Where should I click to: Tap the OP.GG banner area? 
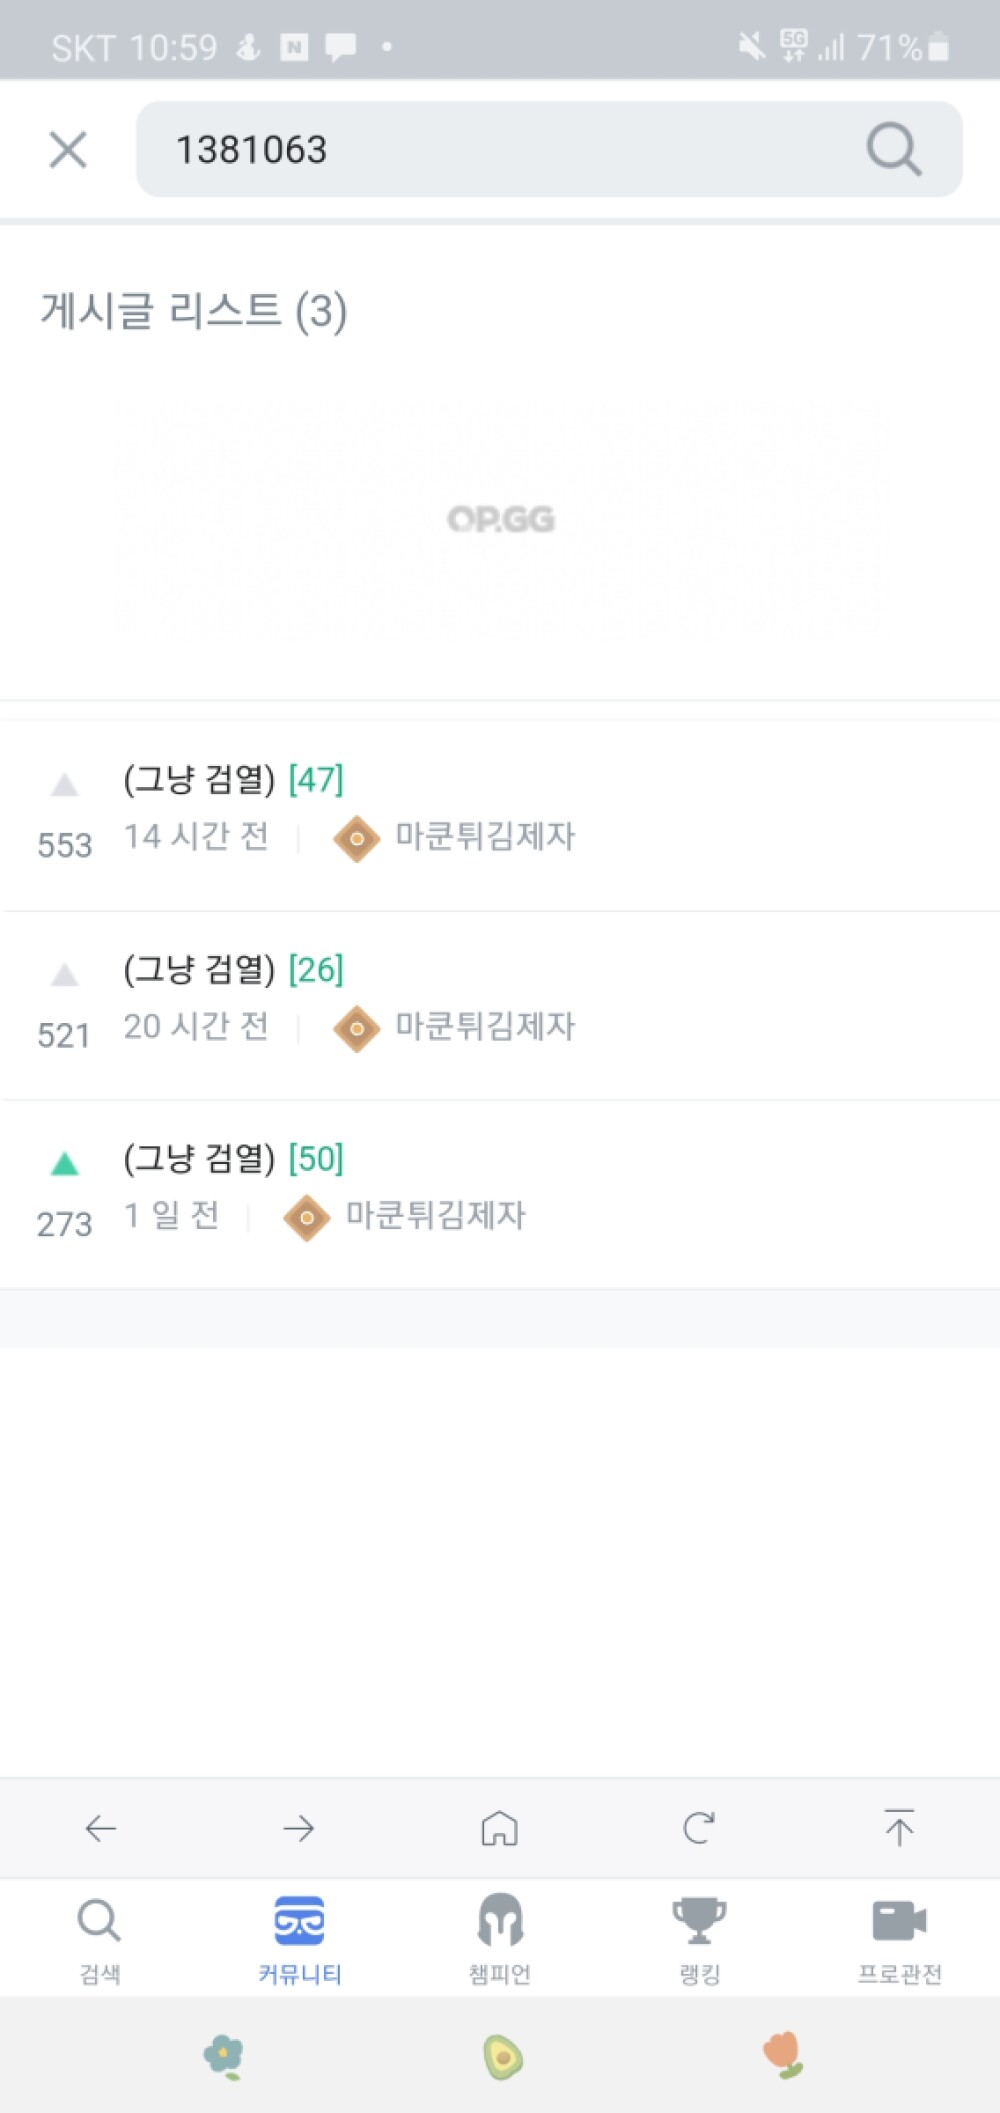coord(500,518)
